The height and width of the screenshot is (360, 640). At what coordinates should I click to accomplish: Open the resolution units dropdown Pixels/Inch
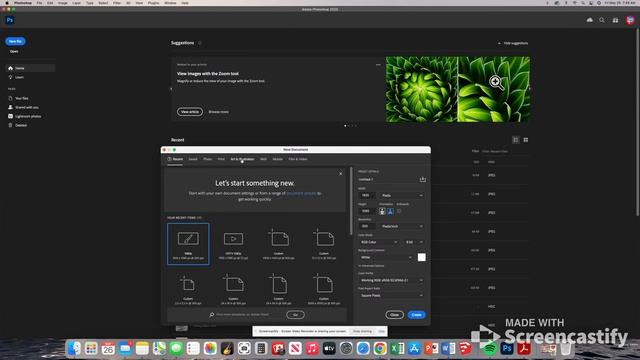pyautogui.click(x=402, y=226)
